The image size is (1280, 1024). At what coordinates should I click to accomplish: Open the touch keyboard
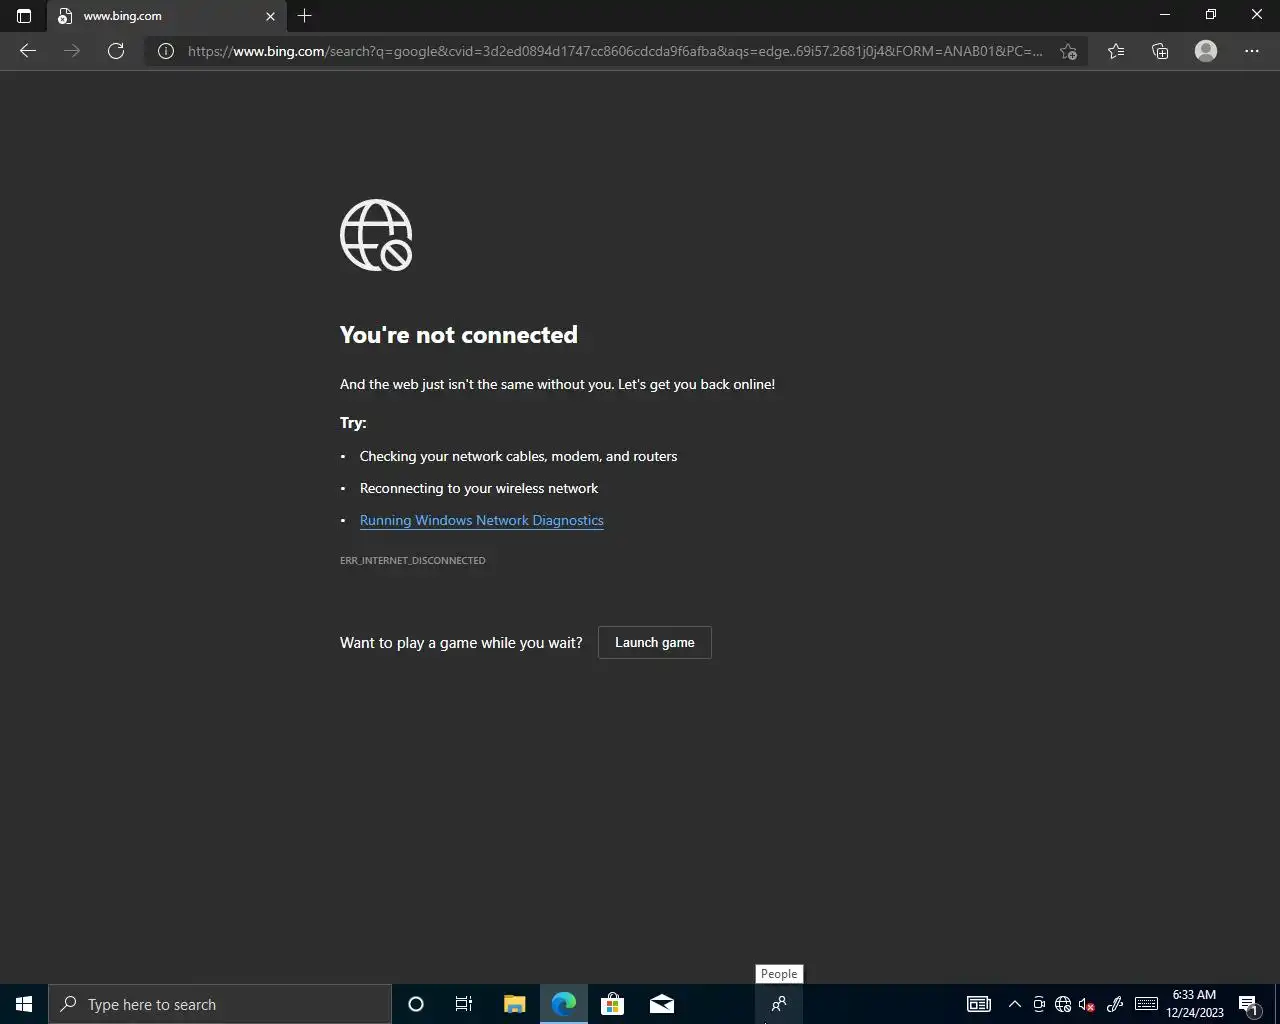1147,1004
